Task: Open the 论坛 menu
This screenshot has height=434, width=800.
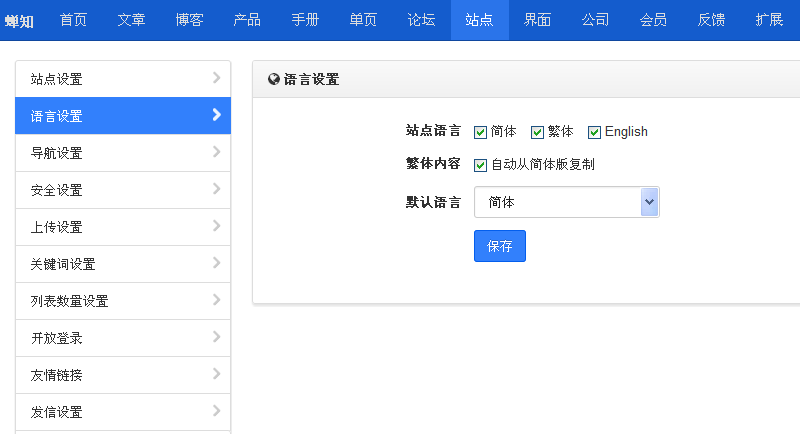Action: 421,20
